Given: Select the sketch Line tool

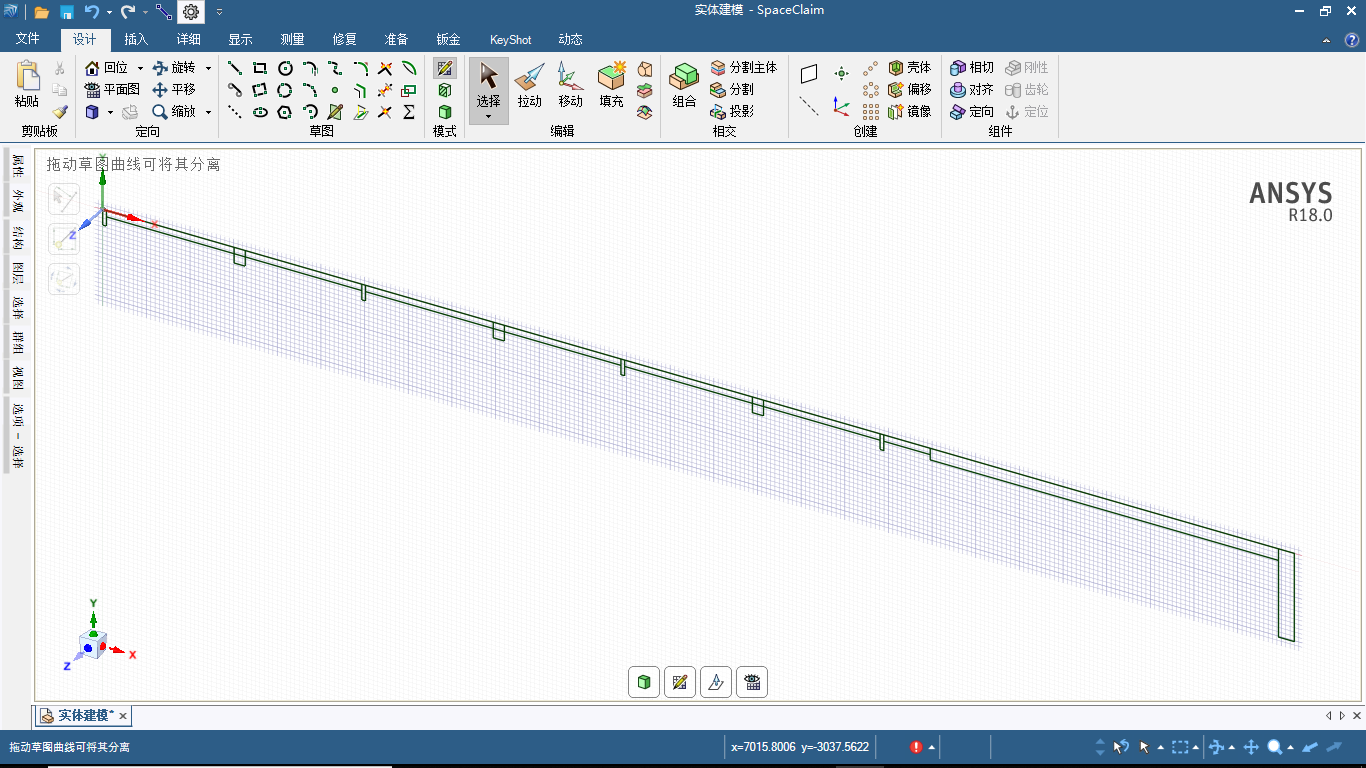Looking at the screenshot, I should 235,68.
